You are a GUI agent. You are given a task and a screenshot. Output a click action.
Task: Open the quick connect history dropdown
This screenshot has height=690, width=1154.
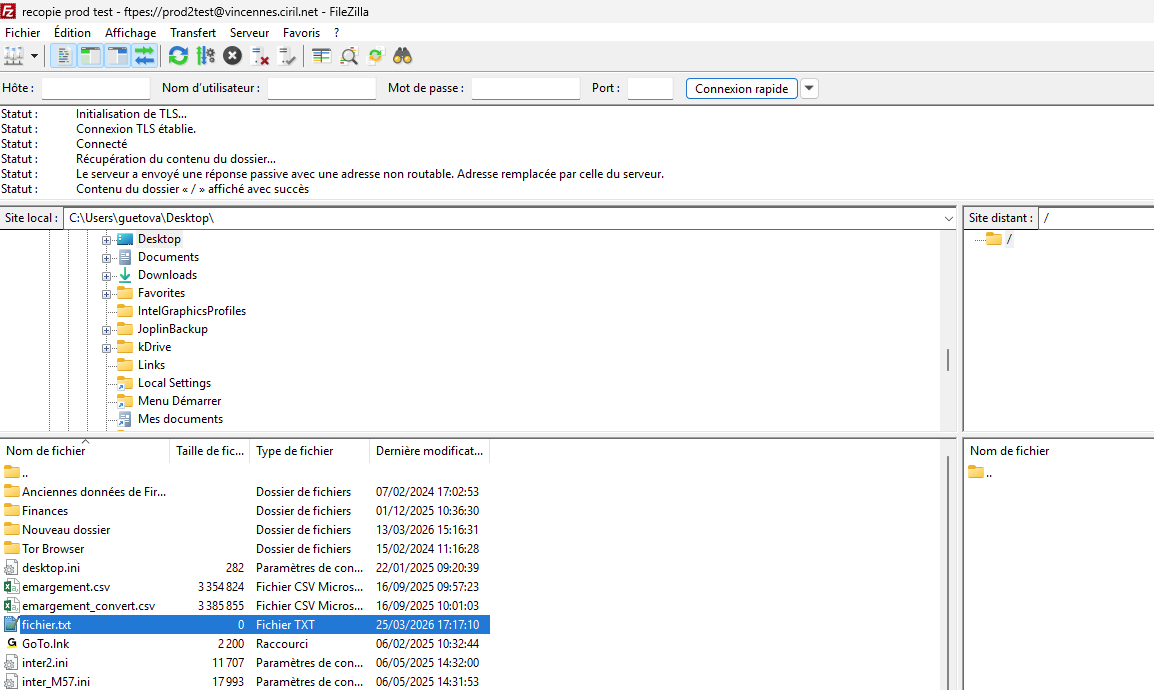[x=809, y=89]
